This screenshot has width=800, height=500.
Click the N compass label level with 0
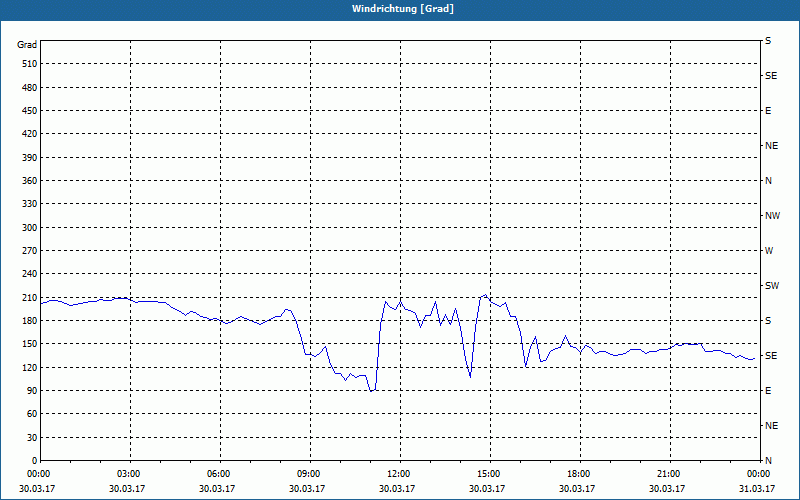click(x=768, y=461)
